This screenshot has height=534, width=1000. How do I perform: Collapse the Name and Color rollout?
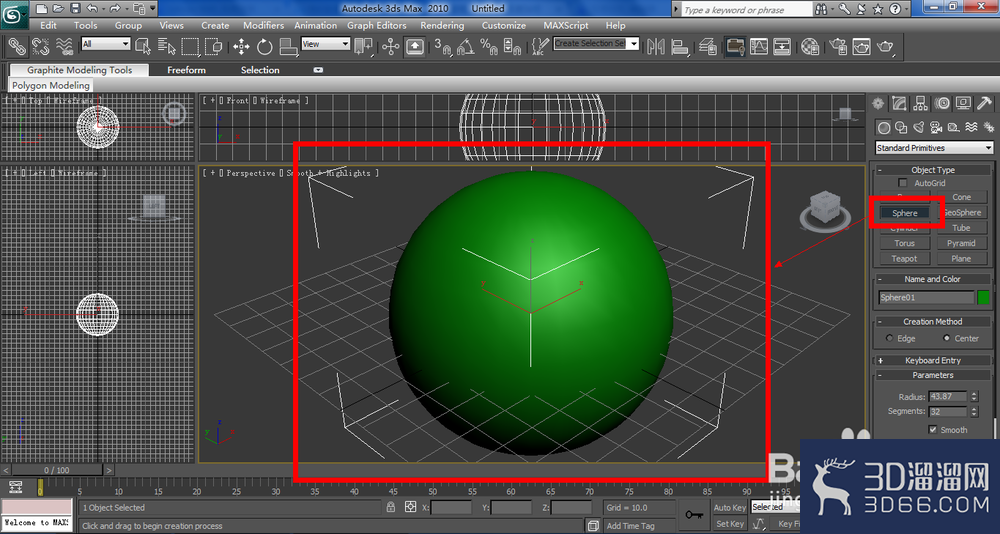point(932,279)
